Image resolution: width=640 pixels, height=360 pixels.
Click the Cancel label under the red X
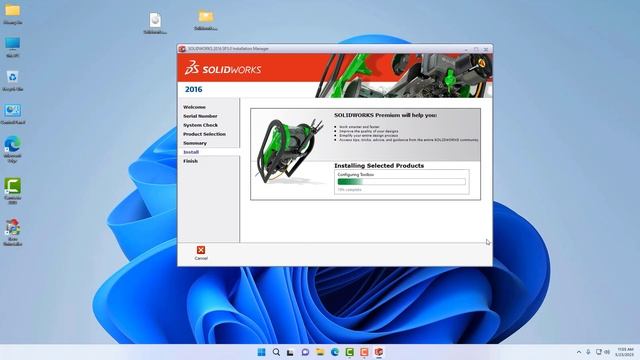pos(201,258)
